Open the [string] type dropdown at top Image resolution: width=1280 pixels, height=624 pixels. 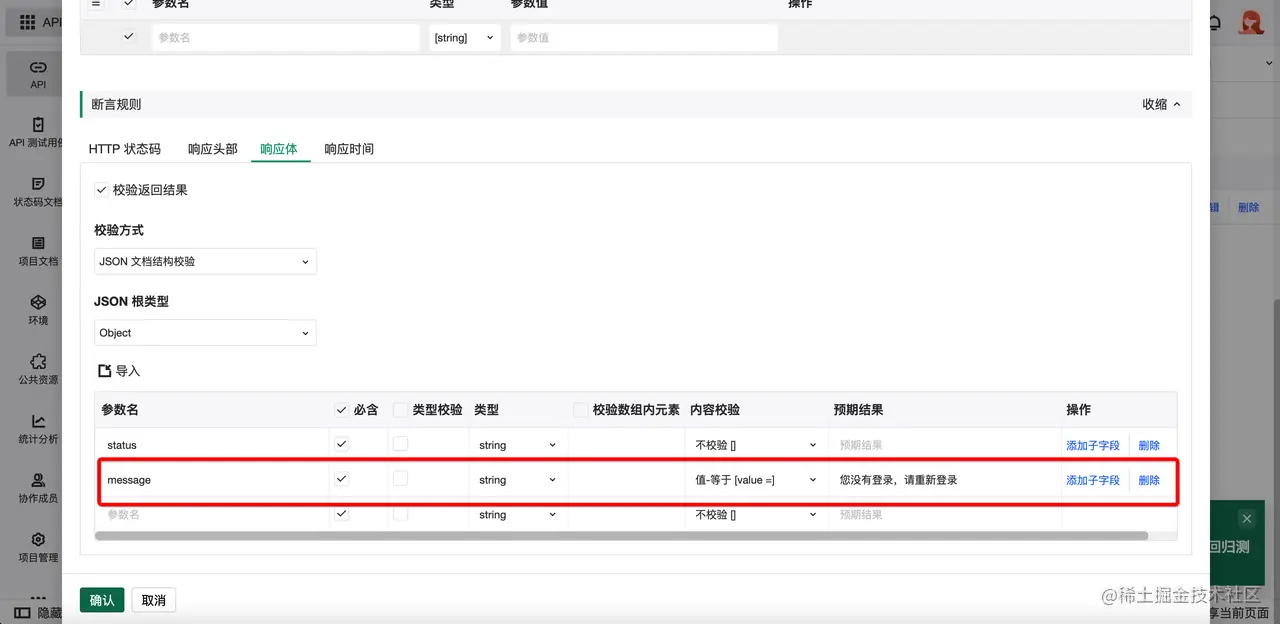tap(464, 38)
